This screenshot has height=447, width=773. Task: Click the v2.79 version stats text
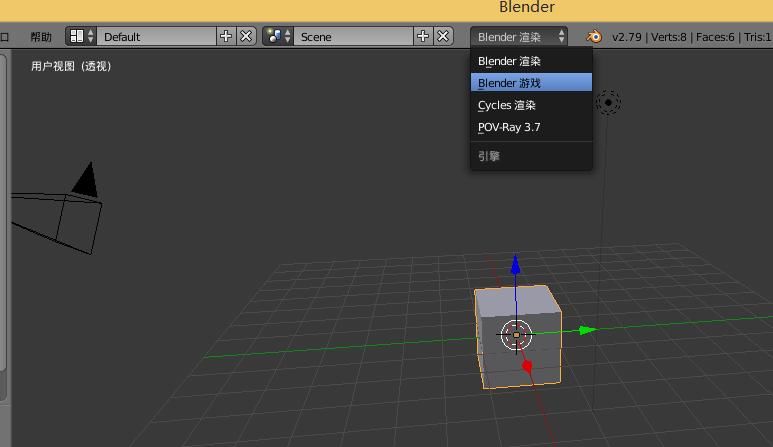[x=691, y=37]
